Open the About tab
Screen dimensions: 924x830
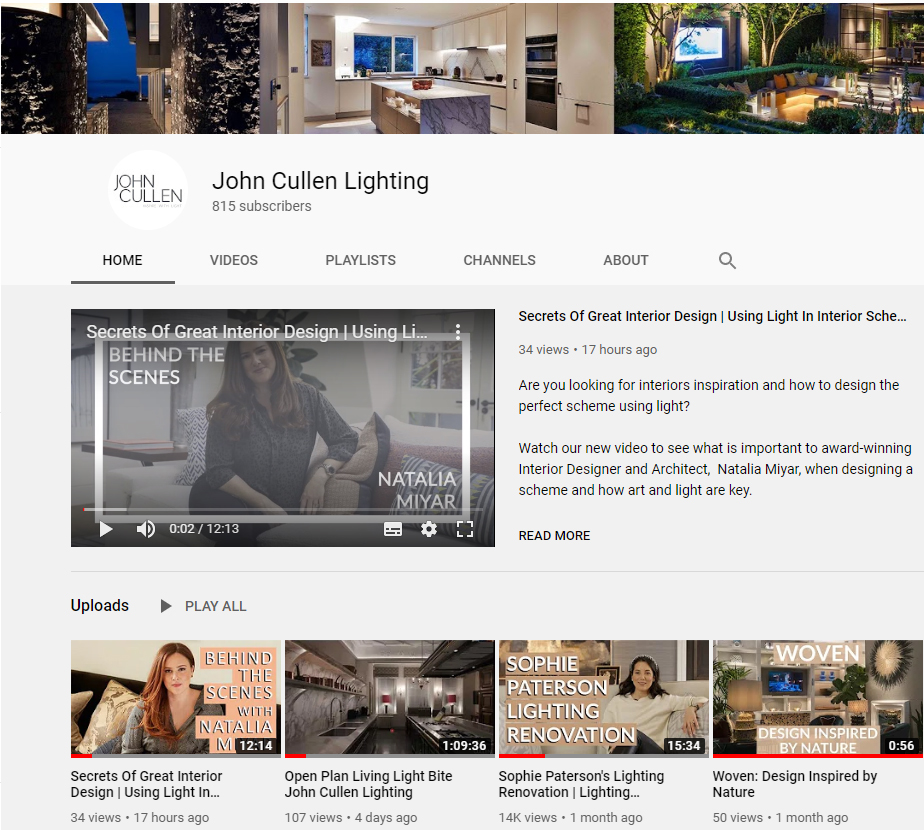pos(626,260)
